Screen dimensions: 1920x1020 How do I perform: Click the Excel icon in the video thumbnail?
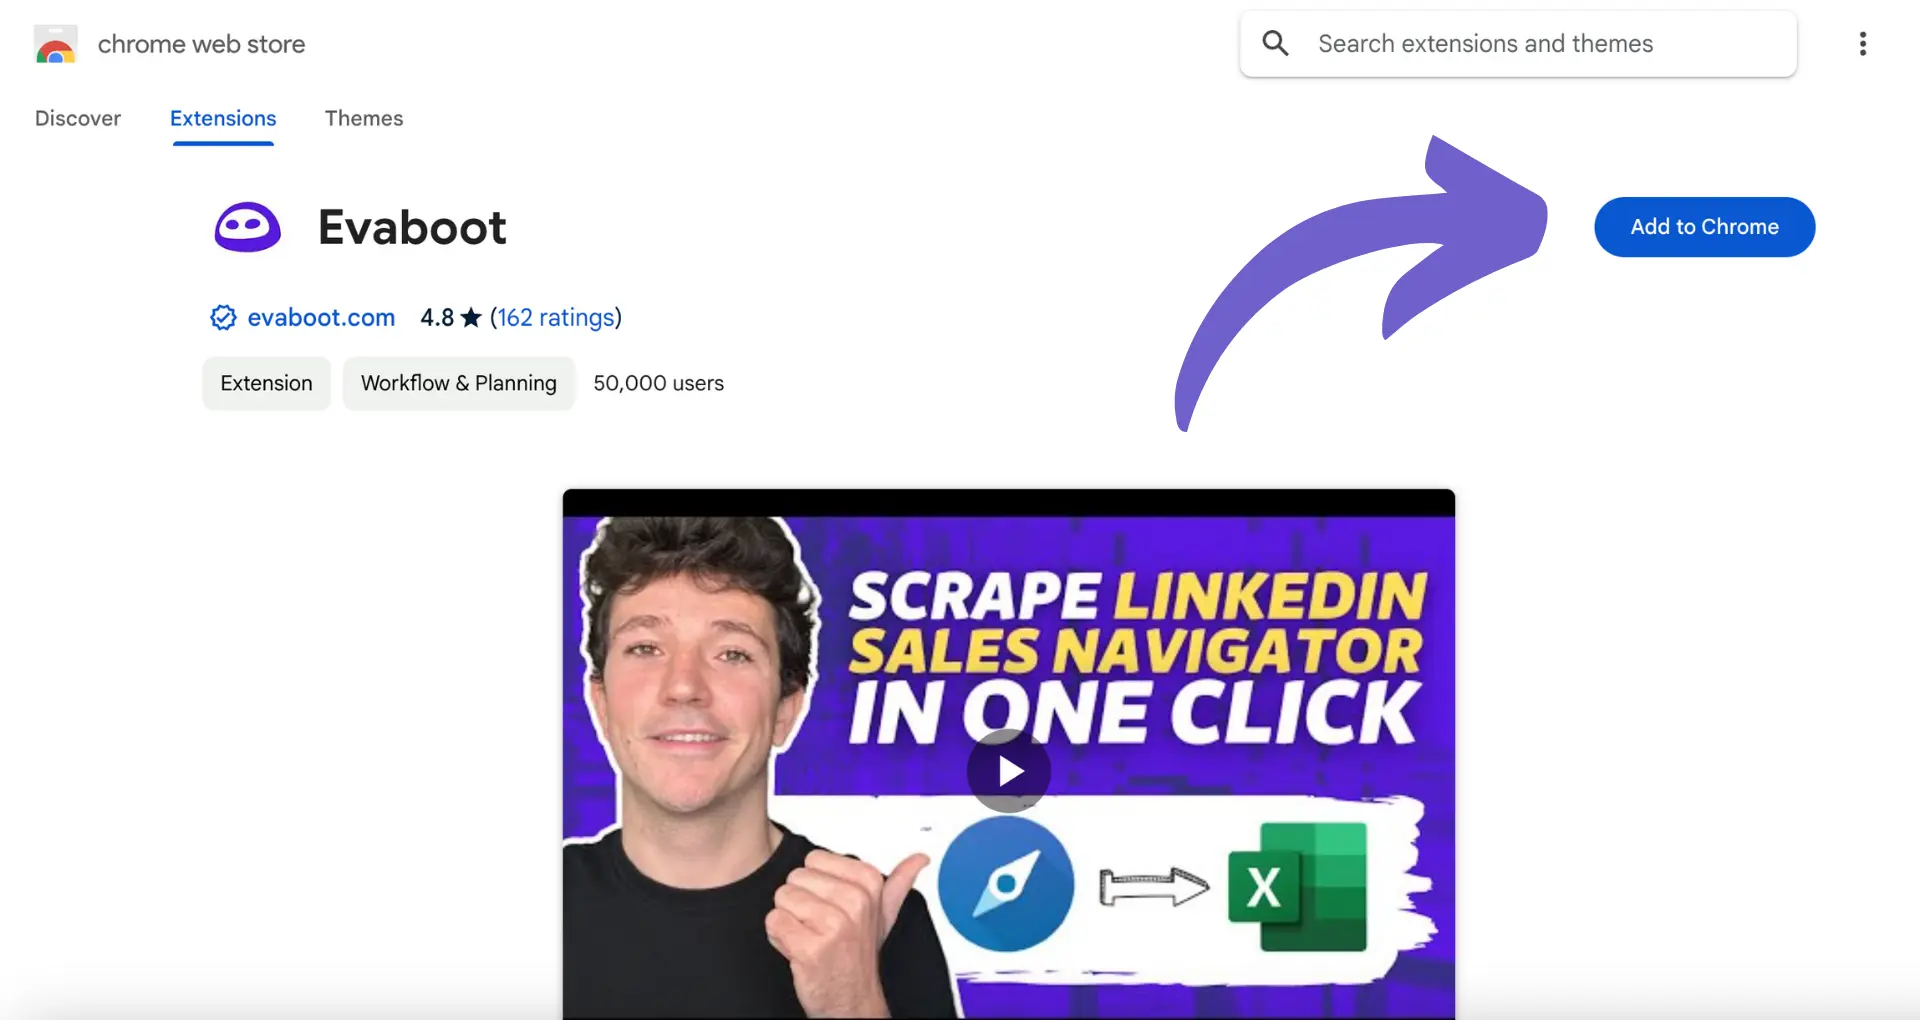tap(1297, 886)
